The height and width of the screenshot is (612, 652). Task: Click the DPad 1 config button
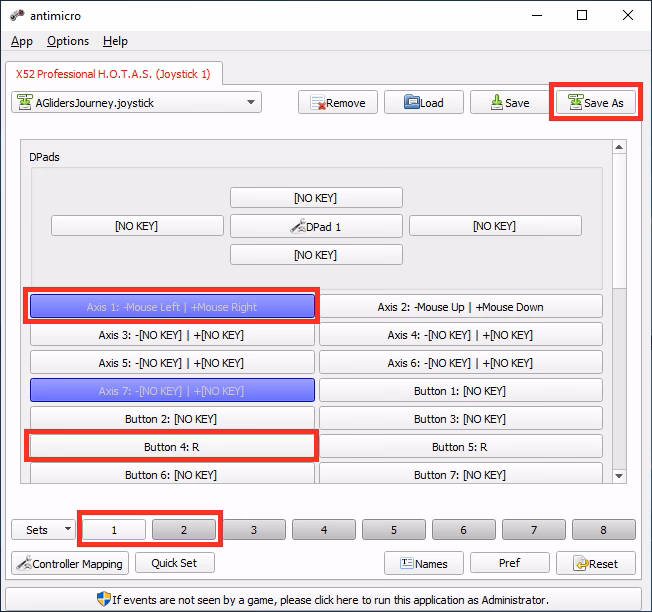[x=316, y=226]
